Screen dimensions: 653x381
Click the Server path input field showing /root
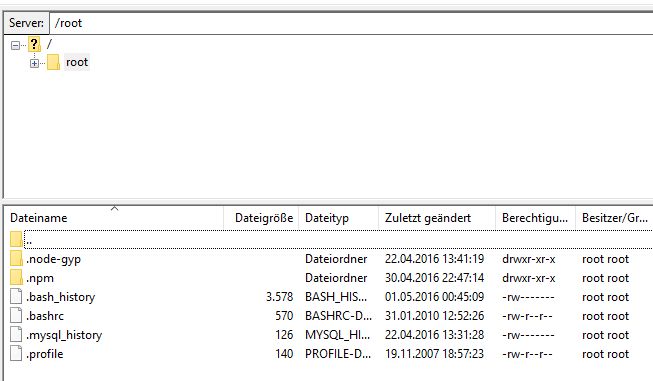(351, 23)
